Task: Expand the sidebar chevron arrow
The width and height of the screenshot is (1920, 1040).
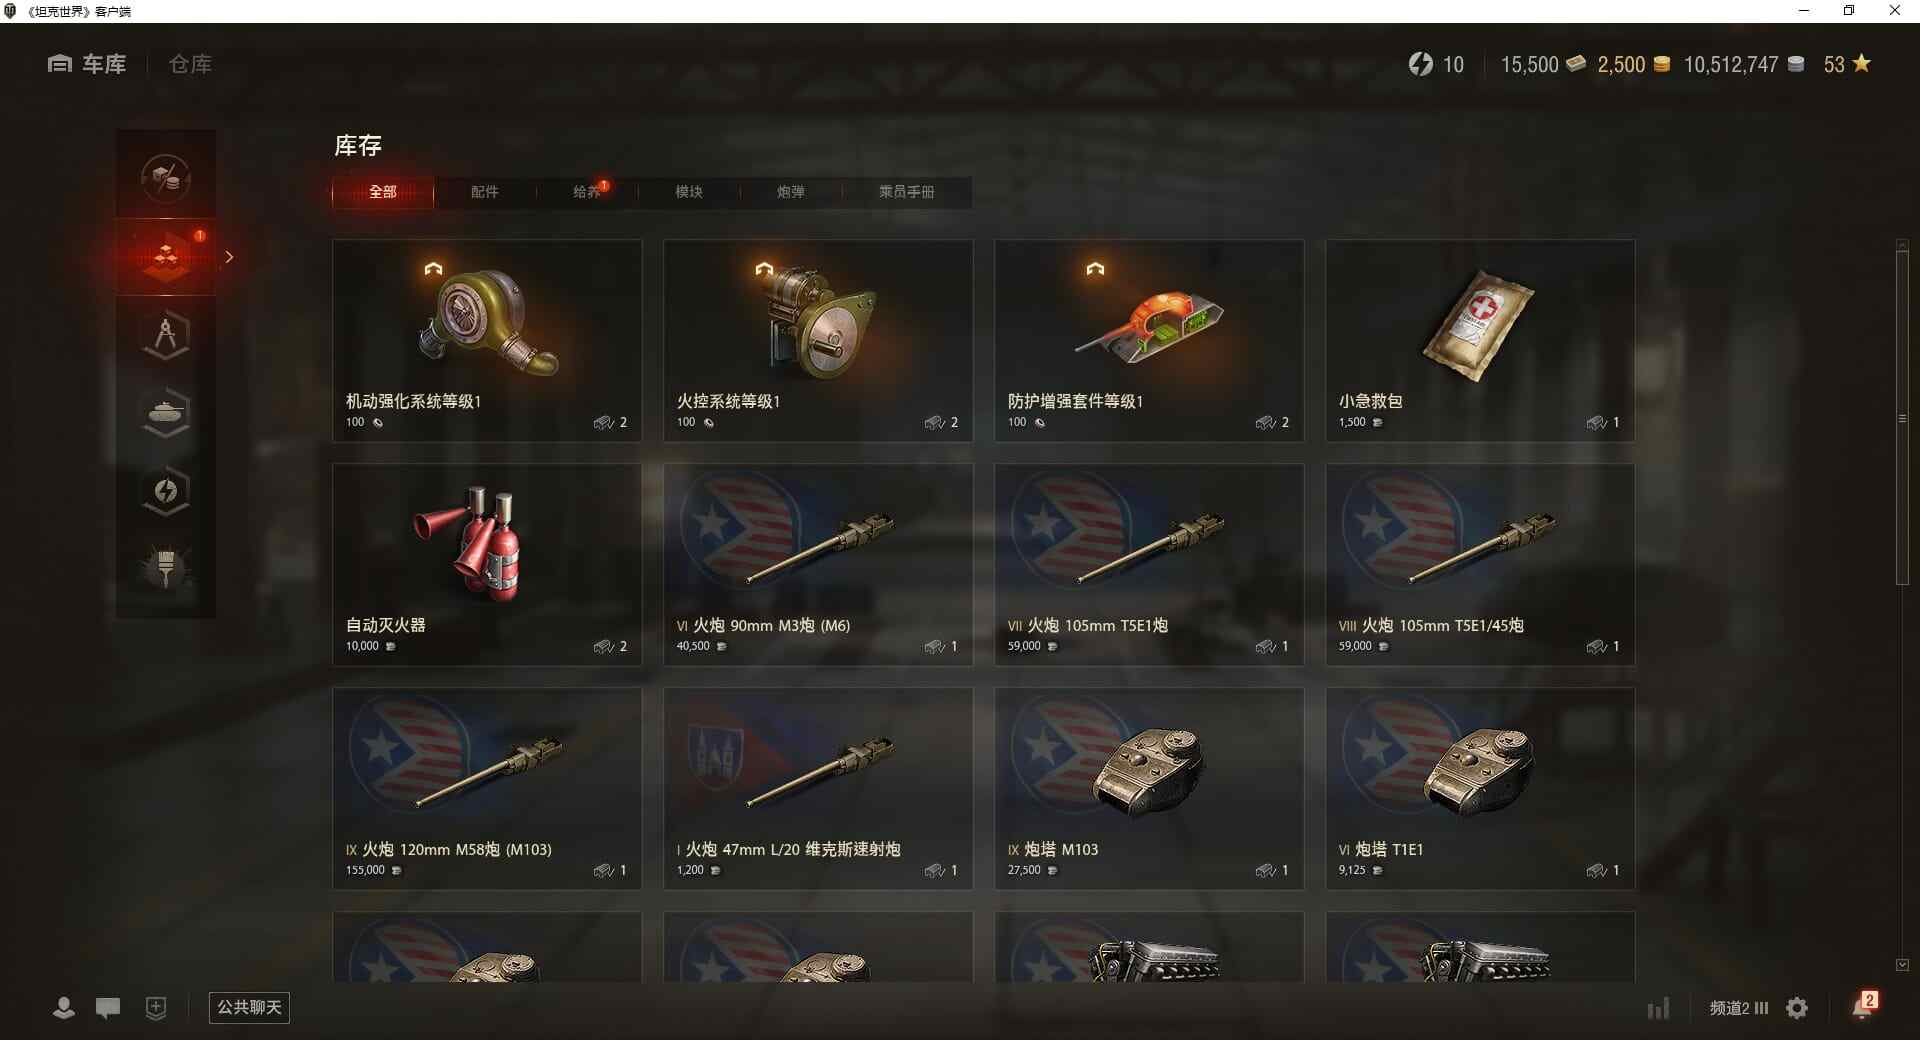Action: tap(229, 257)
